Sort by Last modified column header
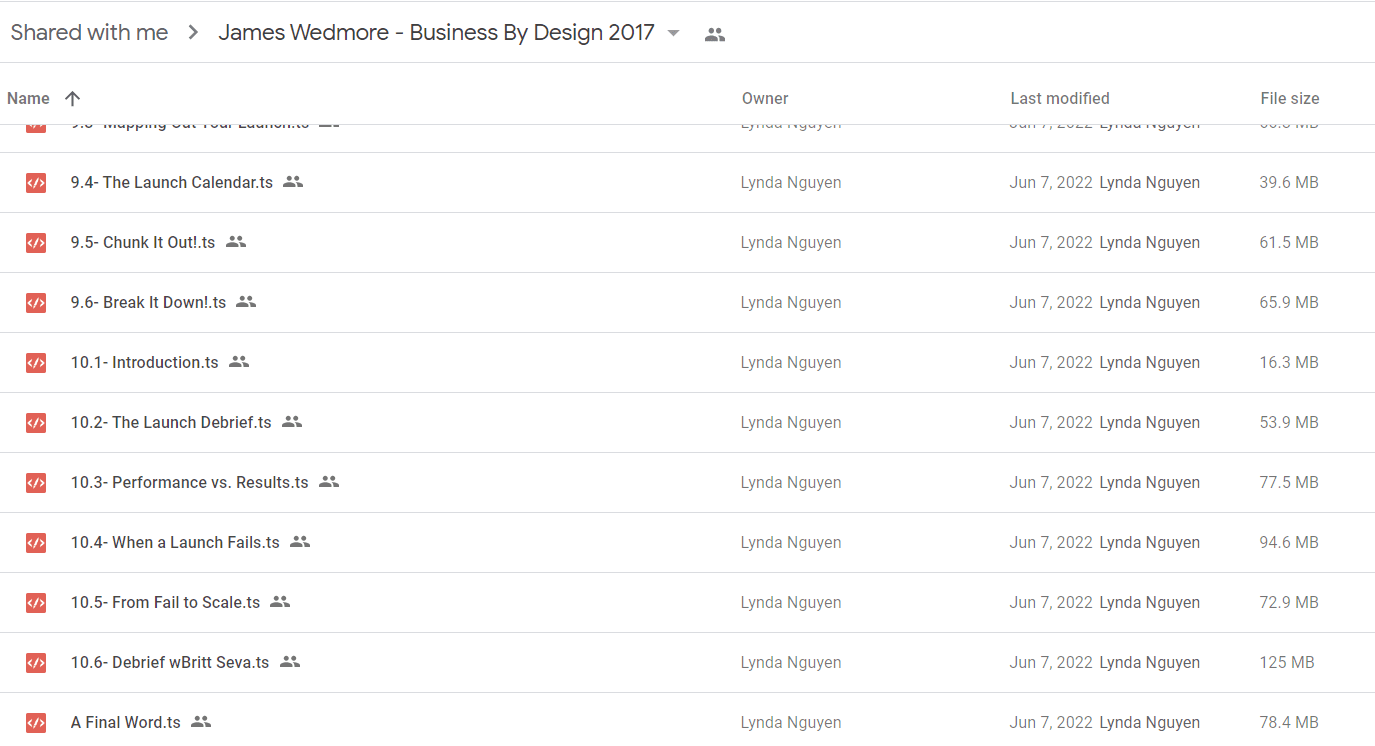The height and width of the screenshot is (746, 1375). pyautogui.click(x=1060, y=98)
